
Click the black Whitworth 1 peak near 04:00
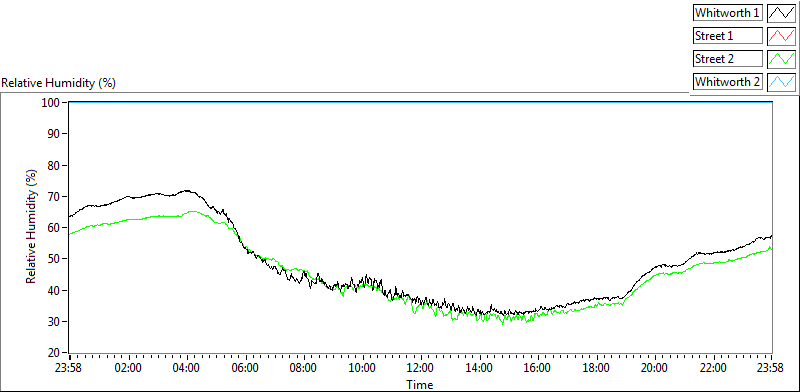[187, 191]
